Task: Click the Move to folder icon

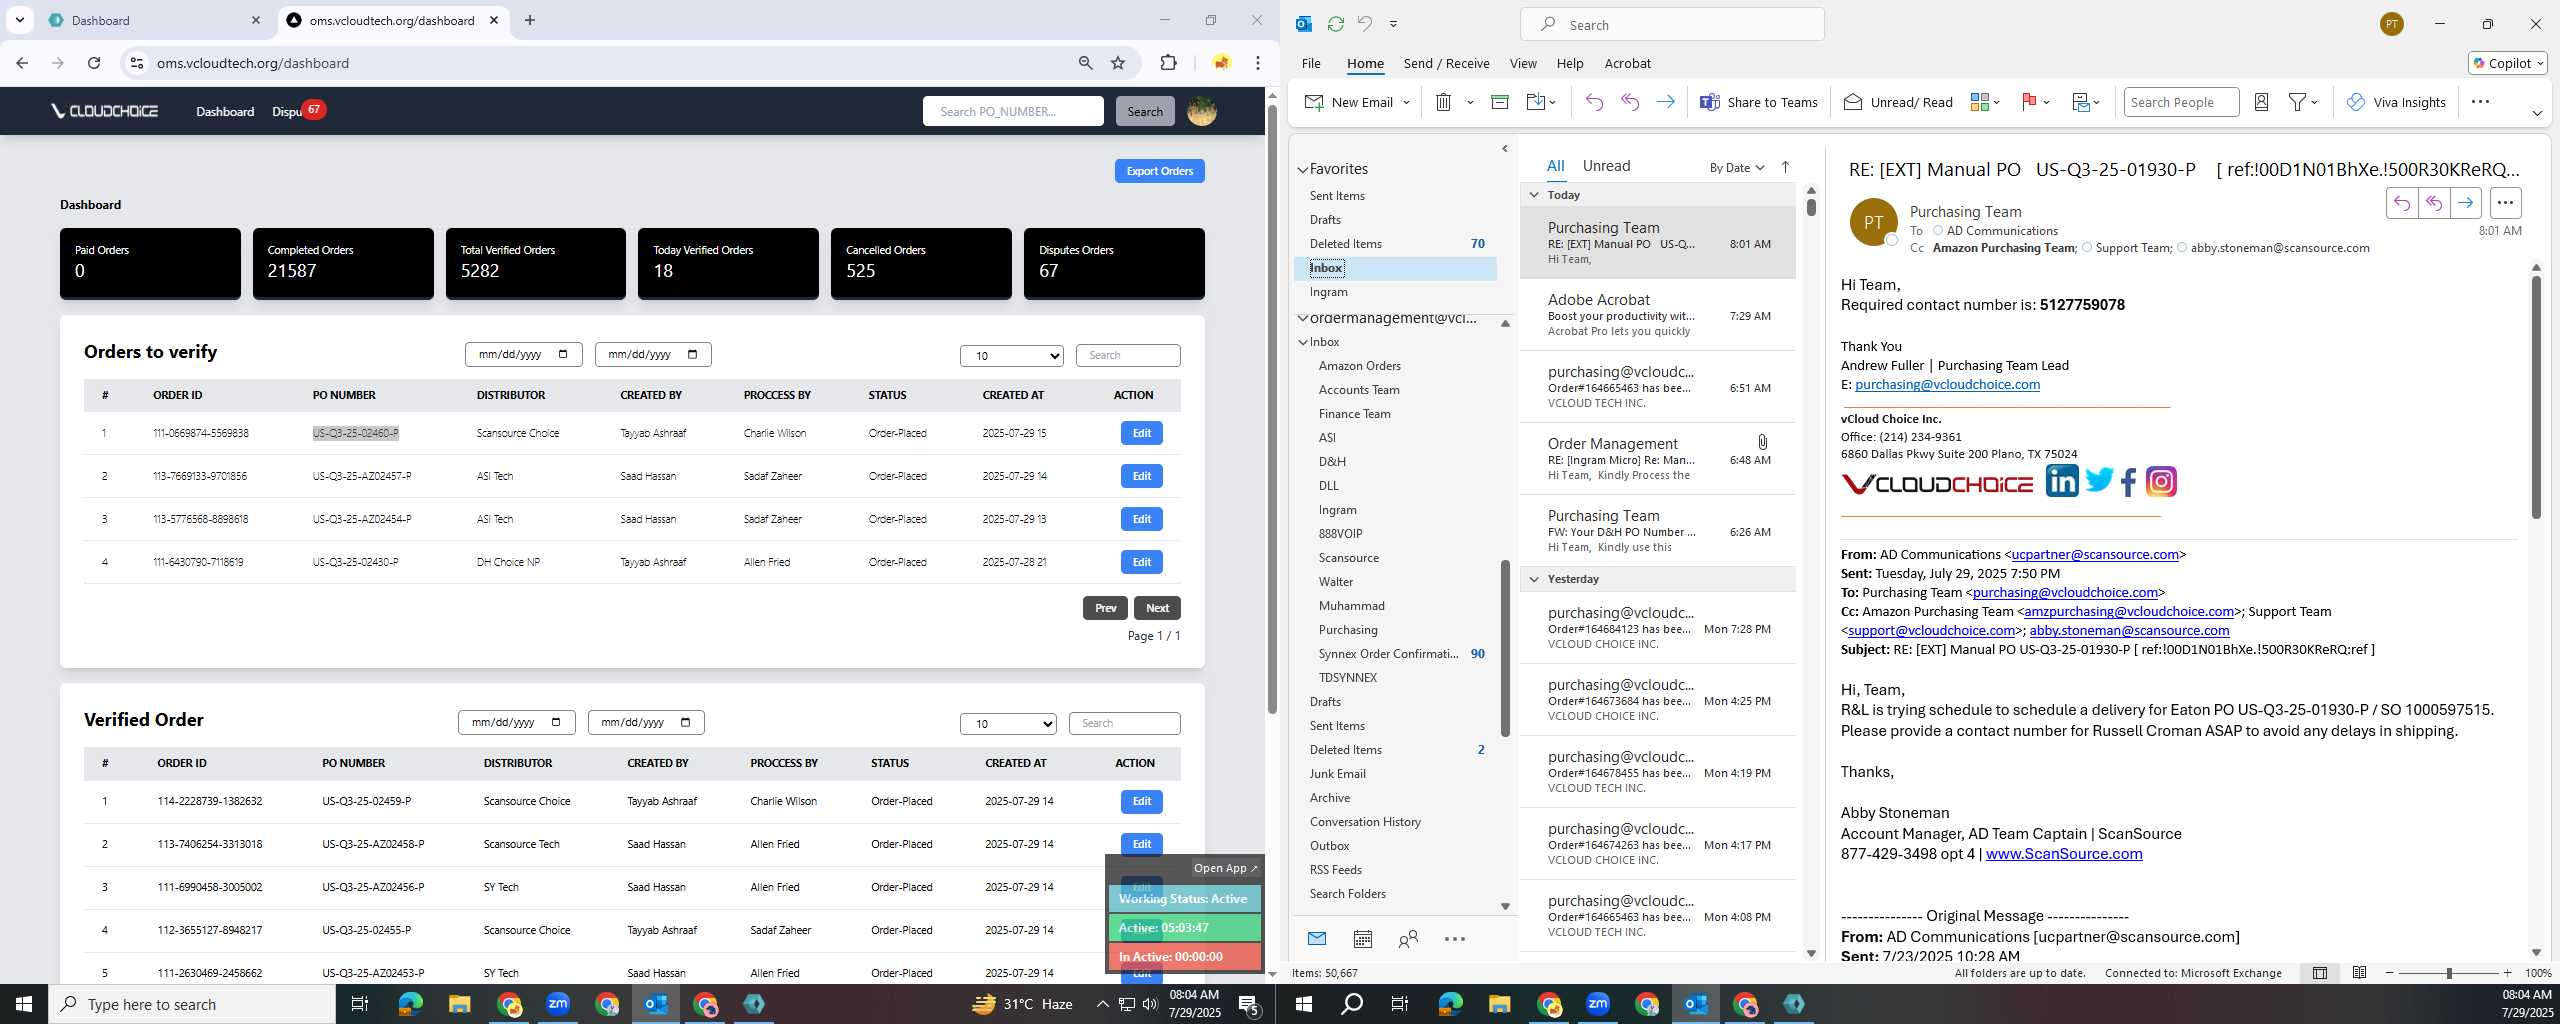Action: pos(1536,102)
